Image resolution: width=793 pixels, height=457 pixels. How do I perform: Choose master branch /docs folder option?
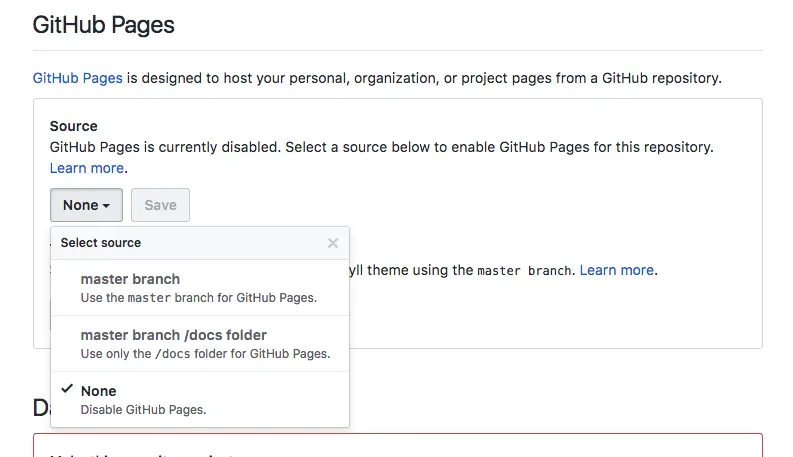point(174,335)
